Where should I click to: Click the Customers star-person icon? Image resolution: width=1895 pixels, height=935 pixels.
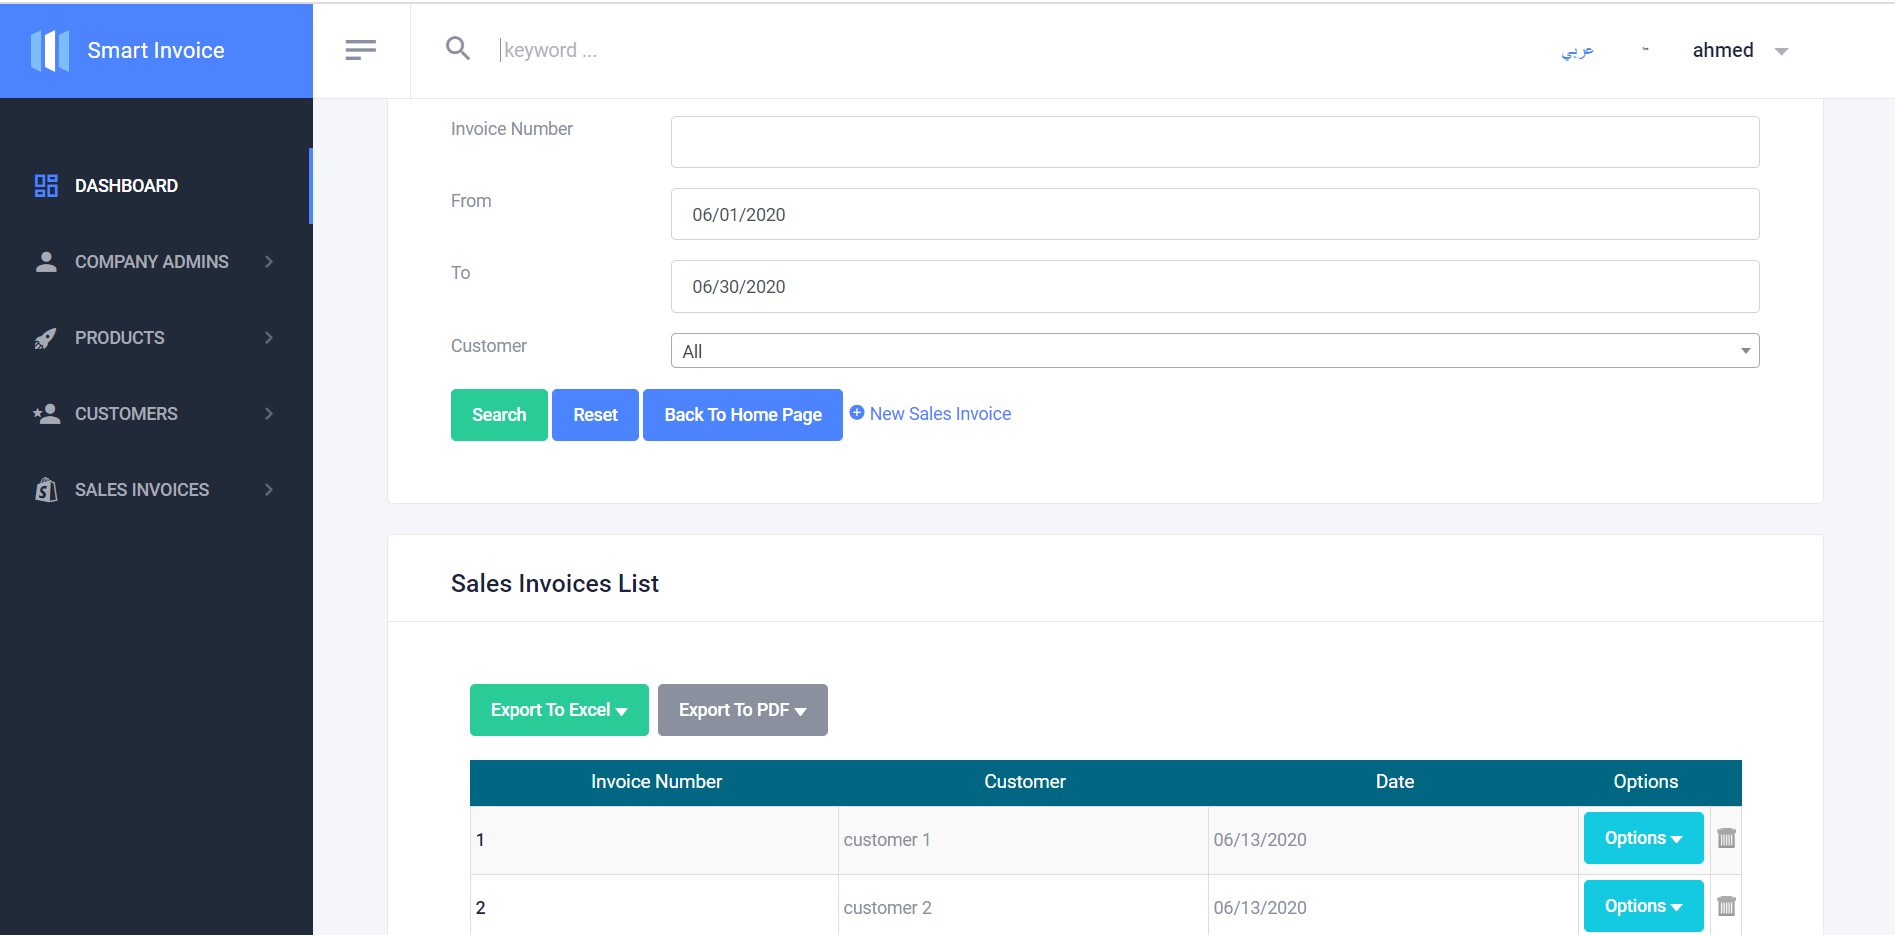coord(45,413)
